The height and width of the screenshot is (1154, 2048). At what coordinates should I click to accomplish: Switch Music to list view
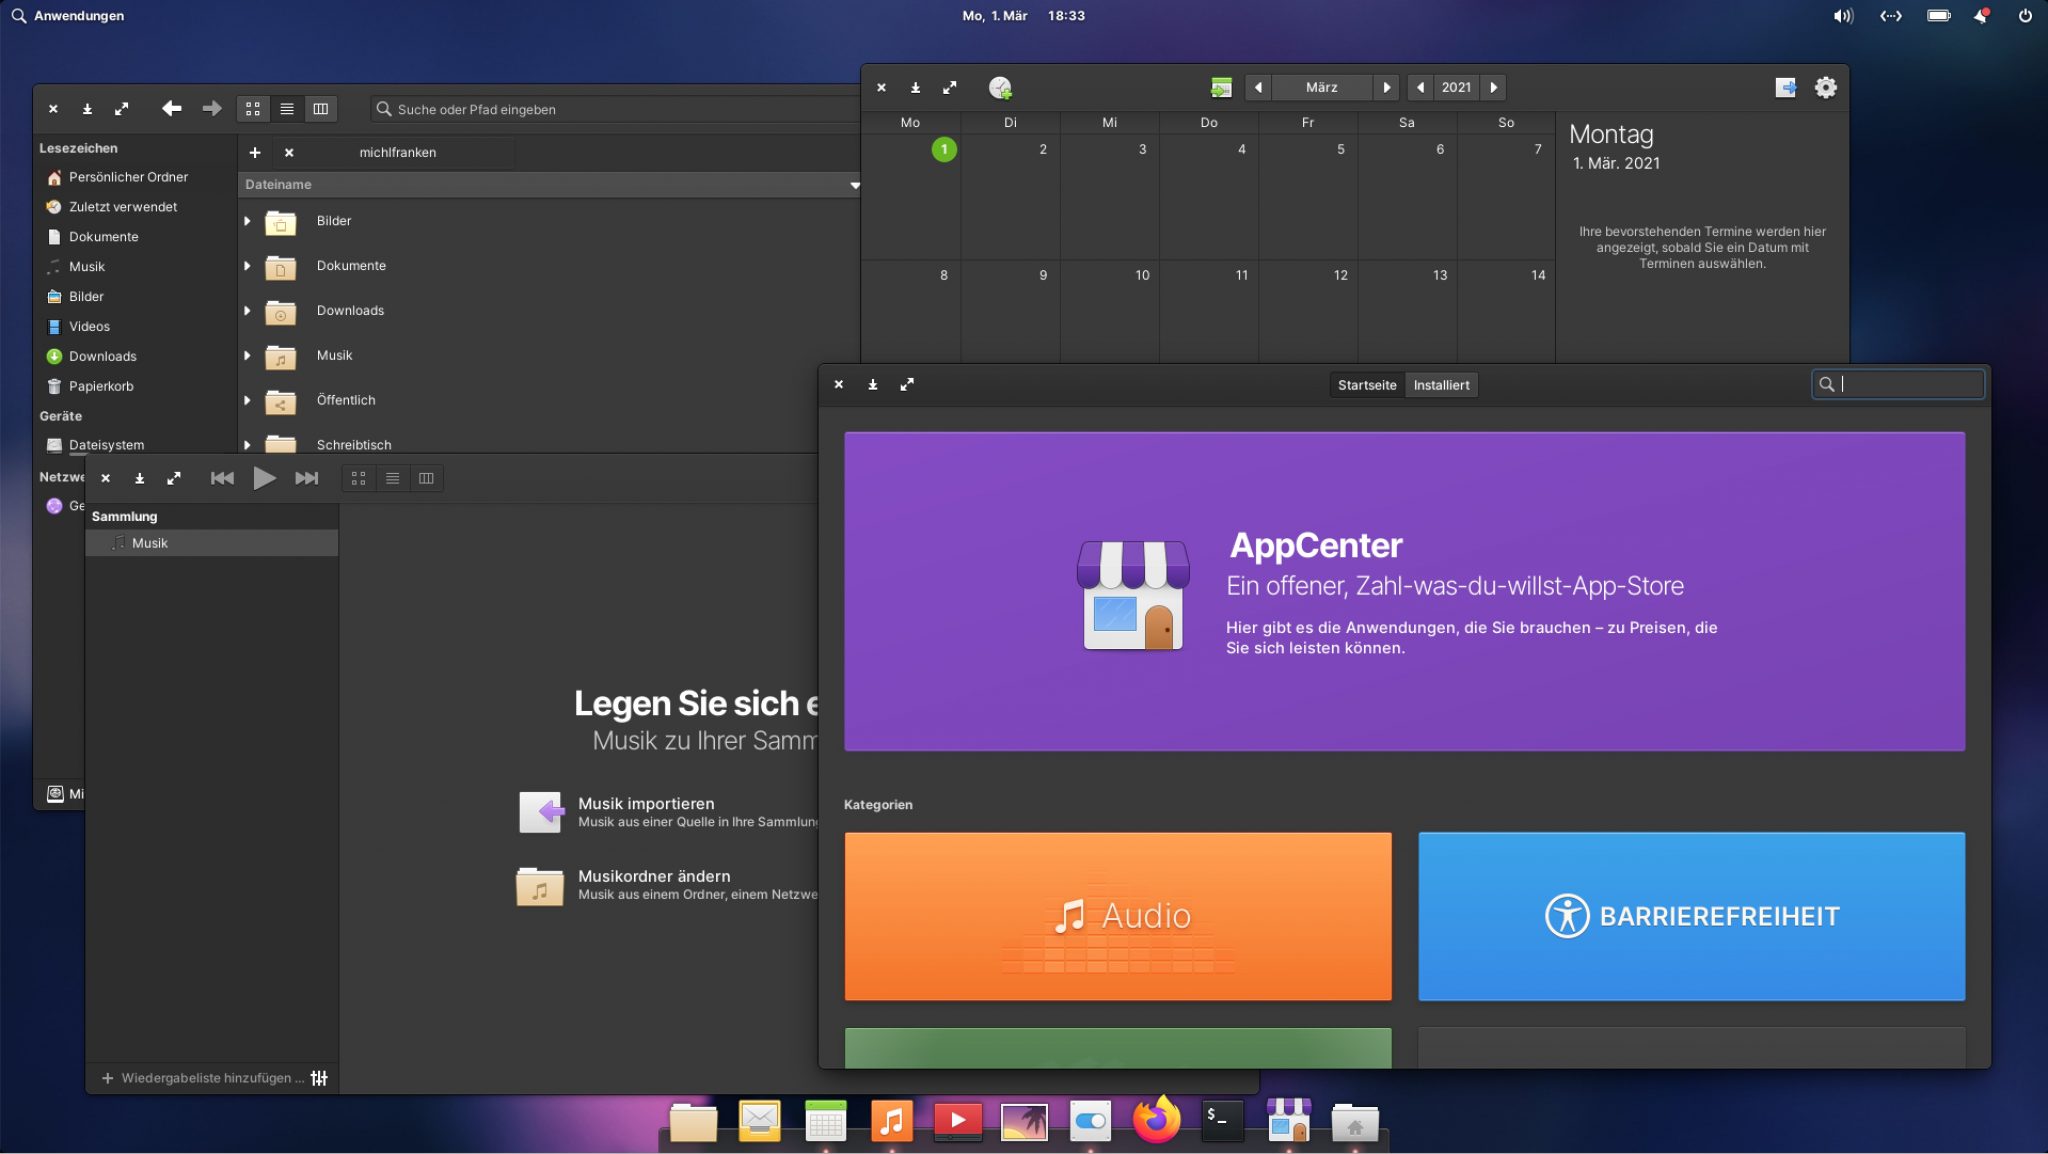click(393, 478)
